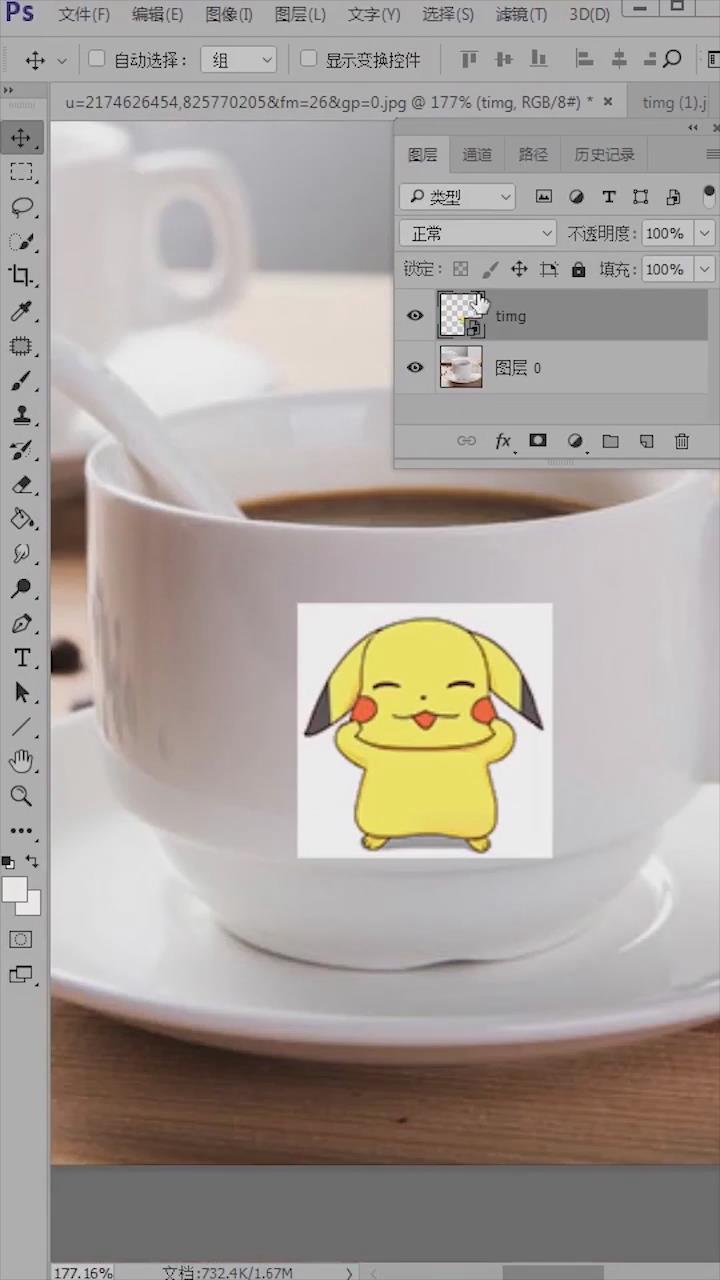
Task: Select the Line tool
Action: (21, 727)
